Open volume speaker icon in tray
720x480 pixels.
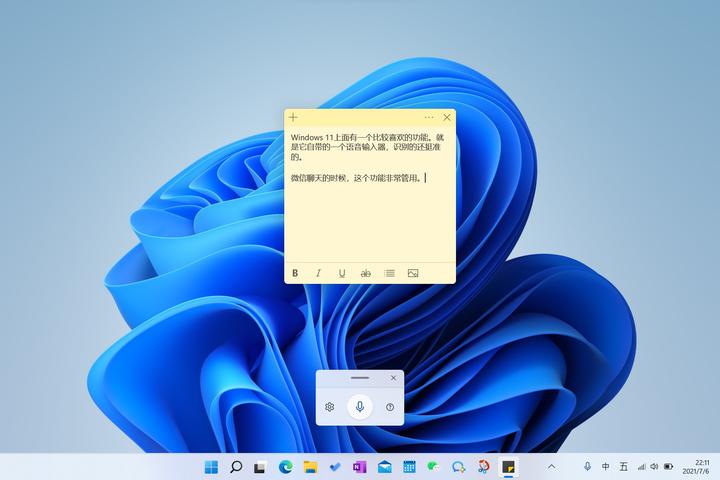[654, 467]
